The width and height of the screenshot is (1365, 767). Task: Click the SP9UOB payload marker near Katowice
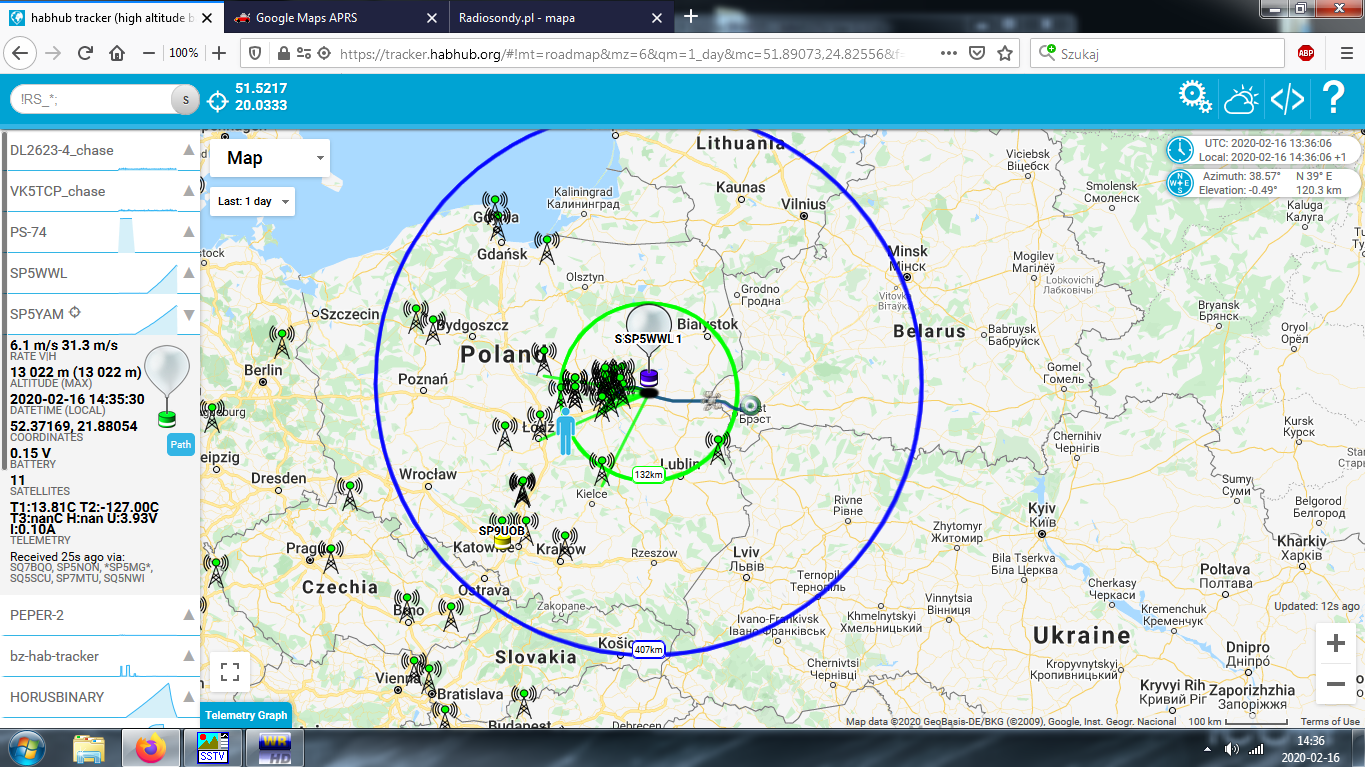(502, 539)
